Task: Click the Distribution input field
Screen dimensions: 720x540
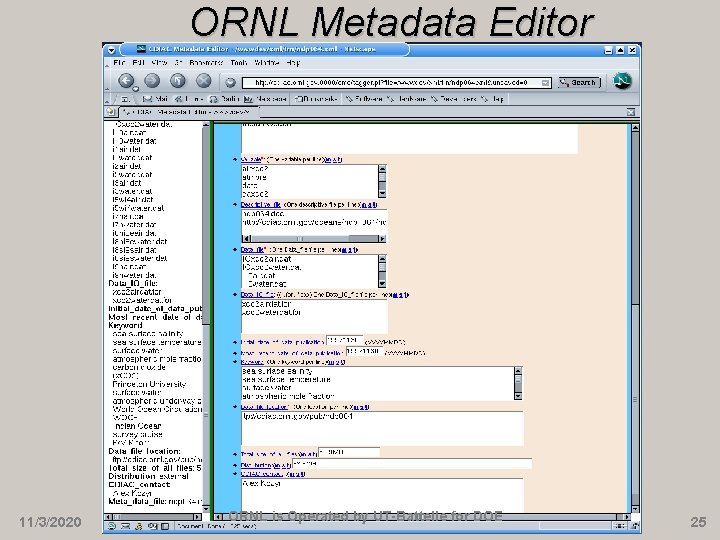Action: click(x=412, y=464)
